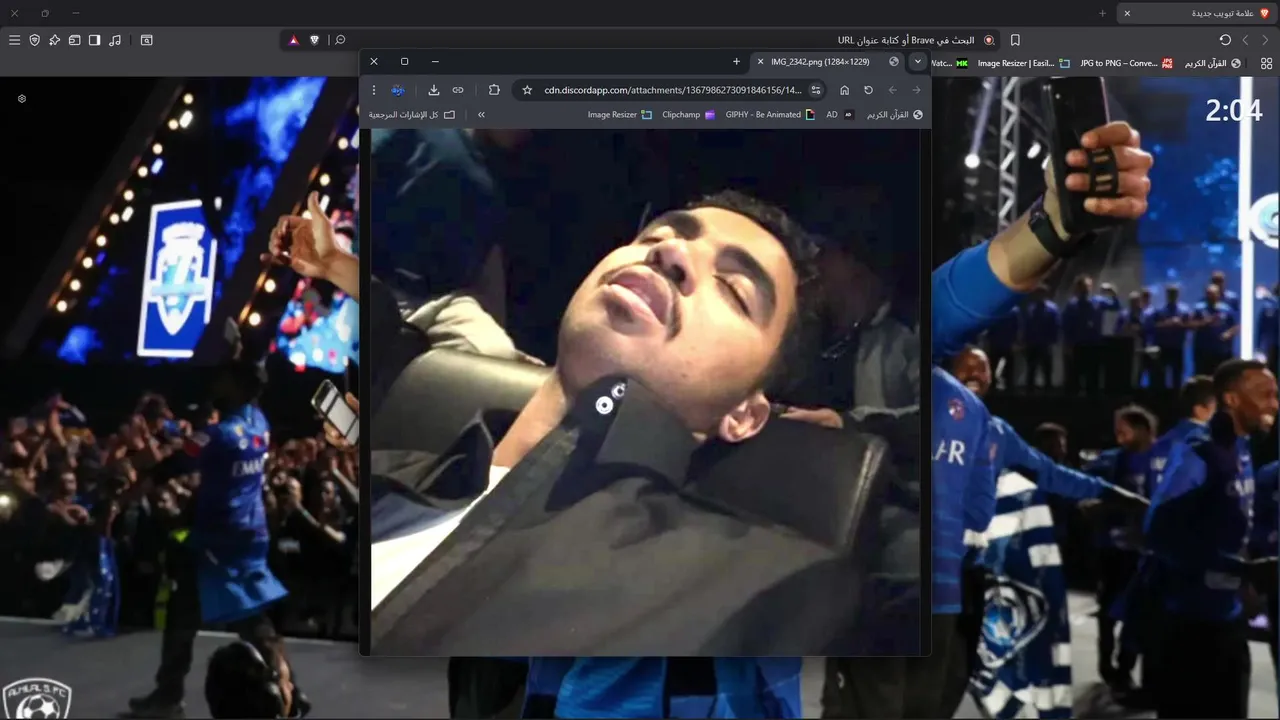Open the Leo AI sparkle icon
This screenshot has height=720, width=1280.
tap(55, 40)
